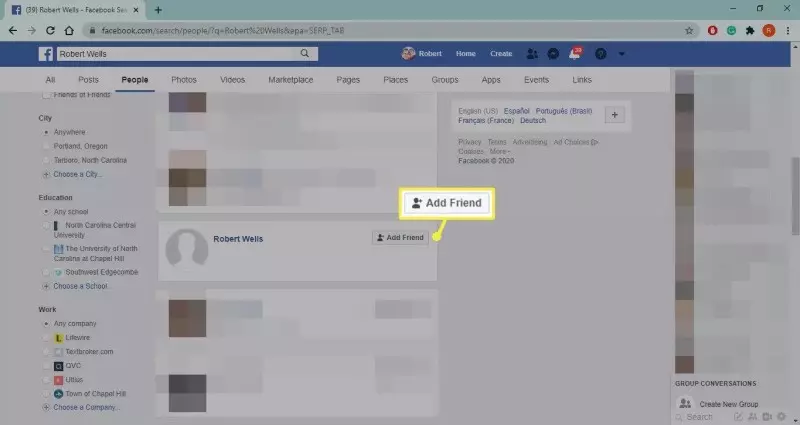800x425 pixels.
Task: Select North Carolina Central University filter
Action: [x=46, y=225]
